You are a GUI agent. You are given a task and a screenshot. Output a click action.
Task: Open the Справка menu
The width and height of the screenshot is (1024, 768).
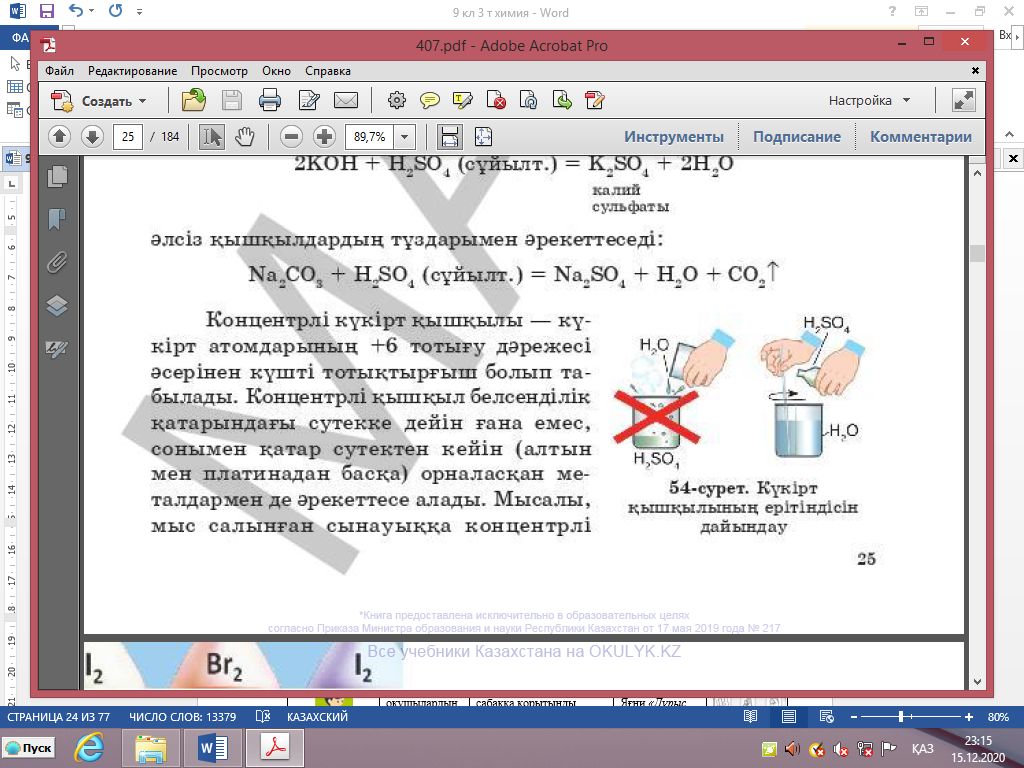pyautogui.click(x=328, y=71)
